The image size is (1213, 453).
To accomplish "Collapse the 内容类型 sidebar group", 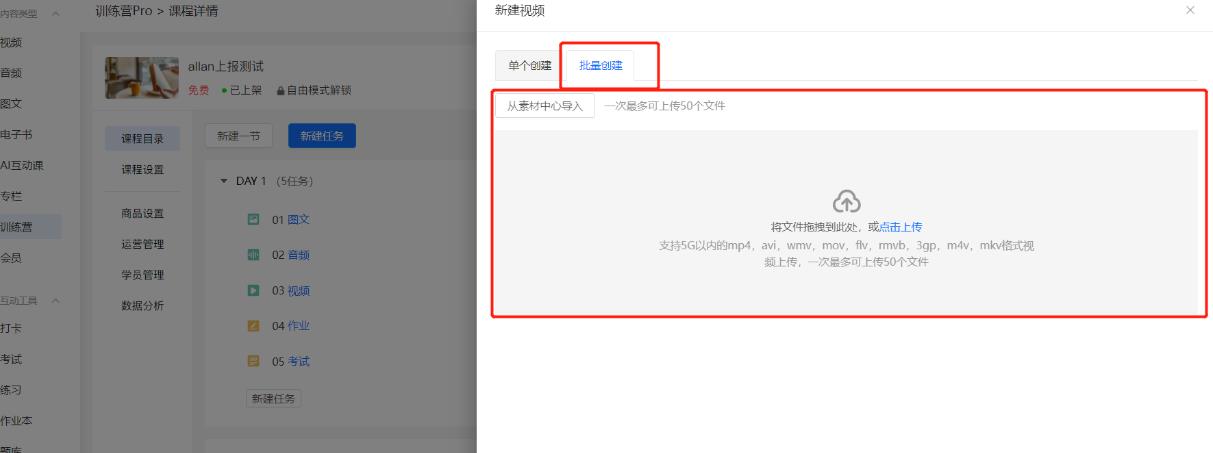I will tap(54, 12).
